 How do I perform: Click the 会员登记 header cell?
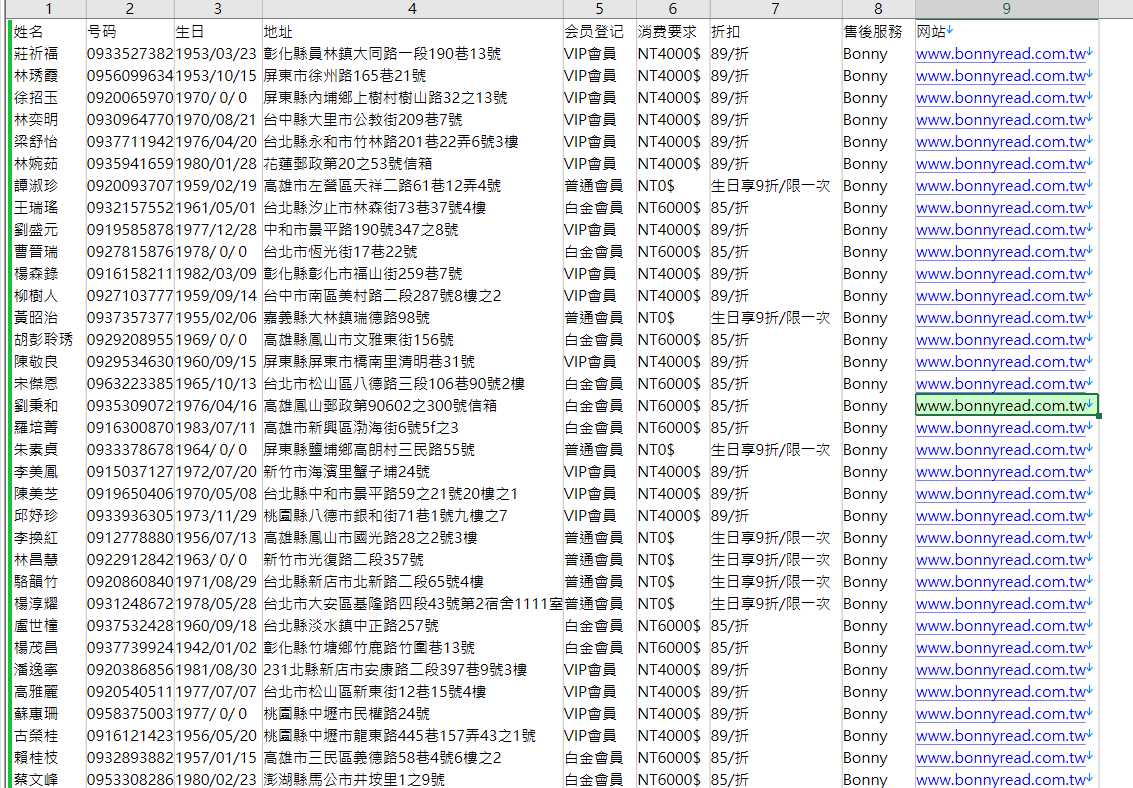tap(600, 32)
